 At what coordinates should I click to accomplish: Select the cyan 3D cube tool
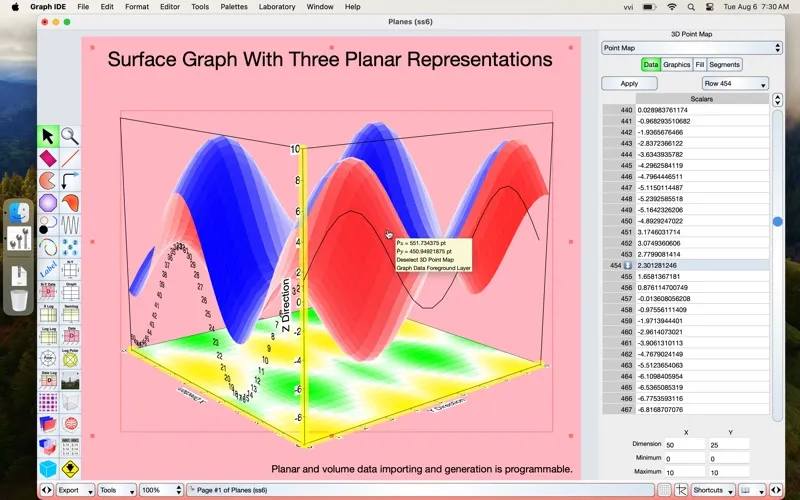point(48,468)
